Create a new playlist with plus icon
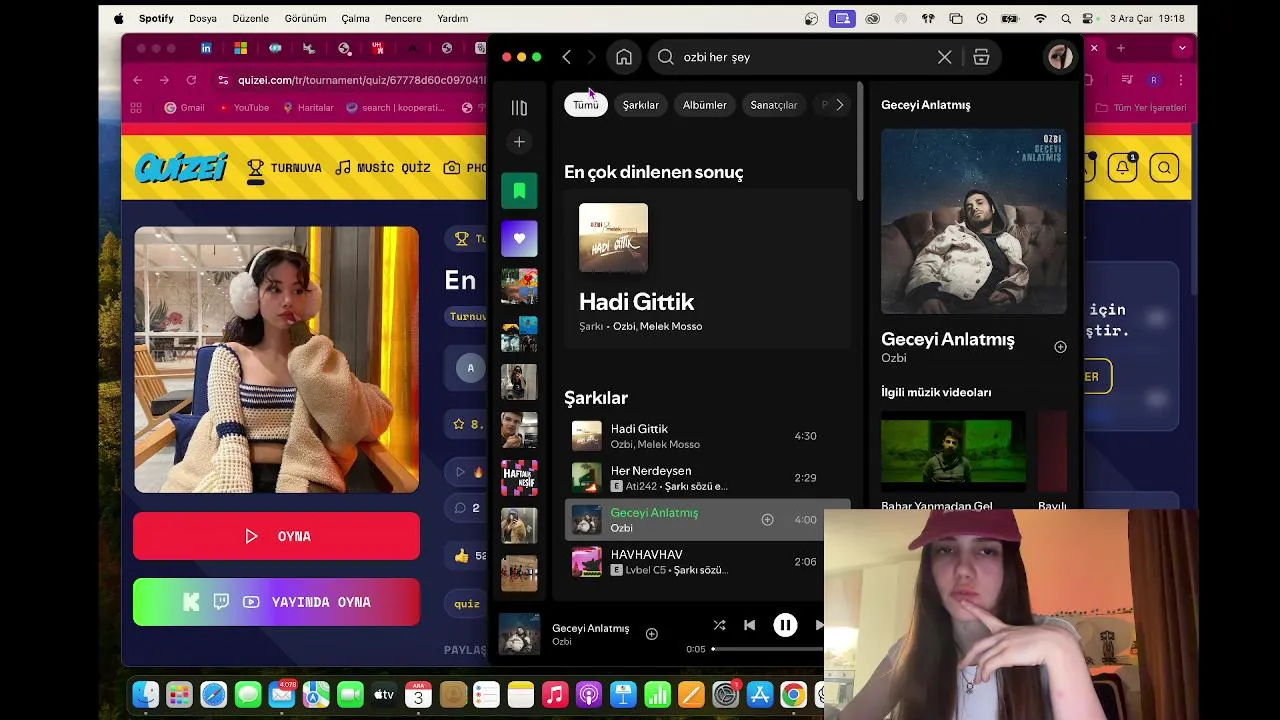The image size is (1280, 720). 519,142
